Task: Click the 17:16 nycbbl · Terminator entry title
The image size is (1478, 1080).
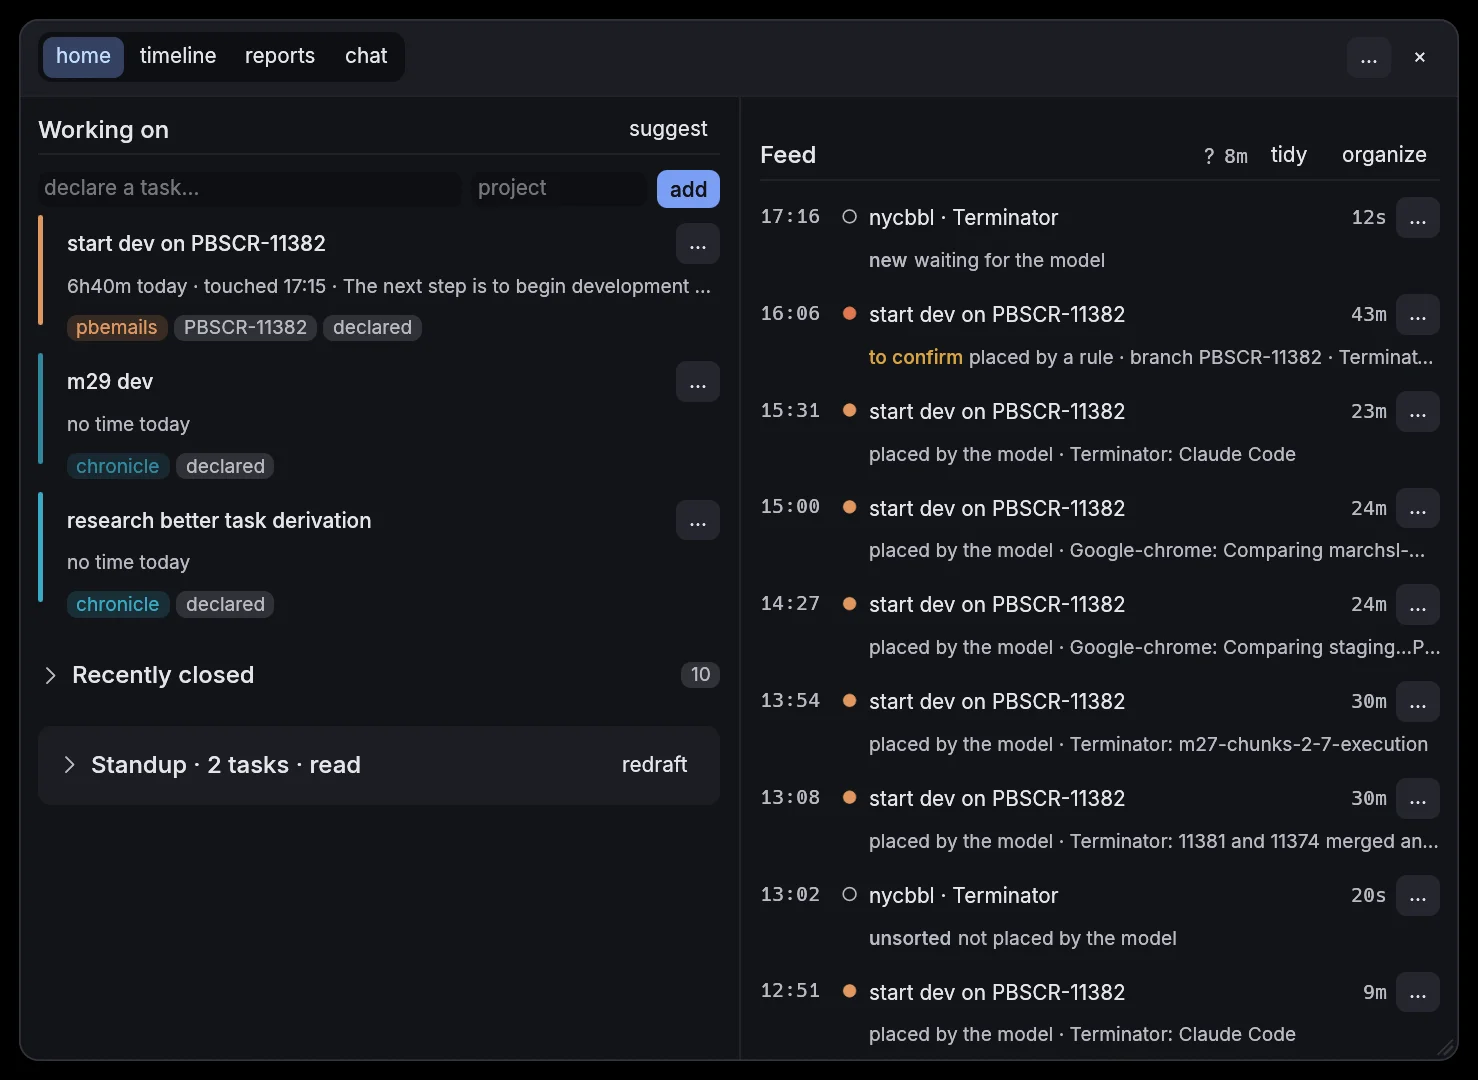Action: click(963, 218)
